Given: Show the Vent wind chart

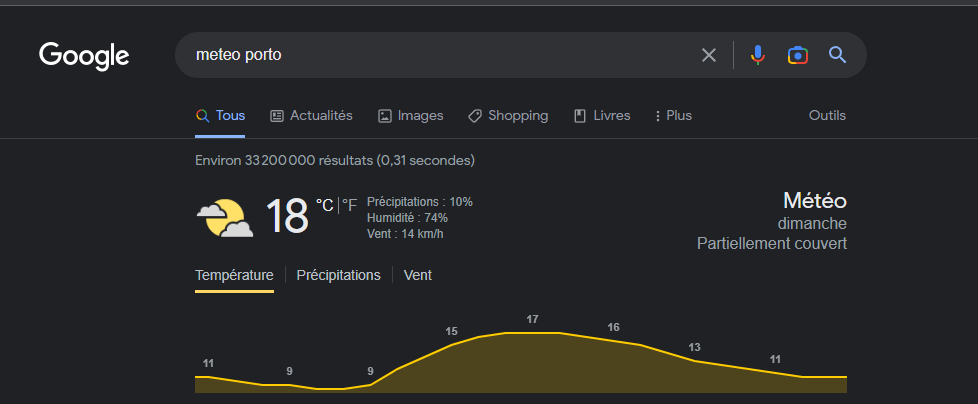Looking at the screenshot, I should (418, 275).
